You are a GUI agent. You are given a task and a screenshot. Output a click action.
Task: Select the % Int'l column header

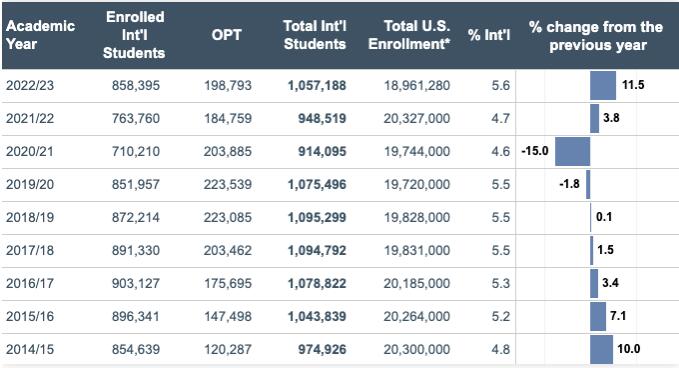(489, 35)
